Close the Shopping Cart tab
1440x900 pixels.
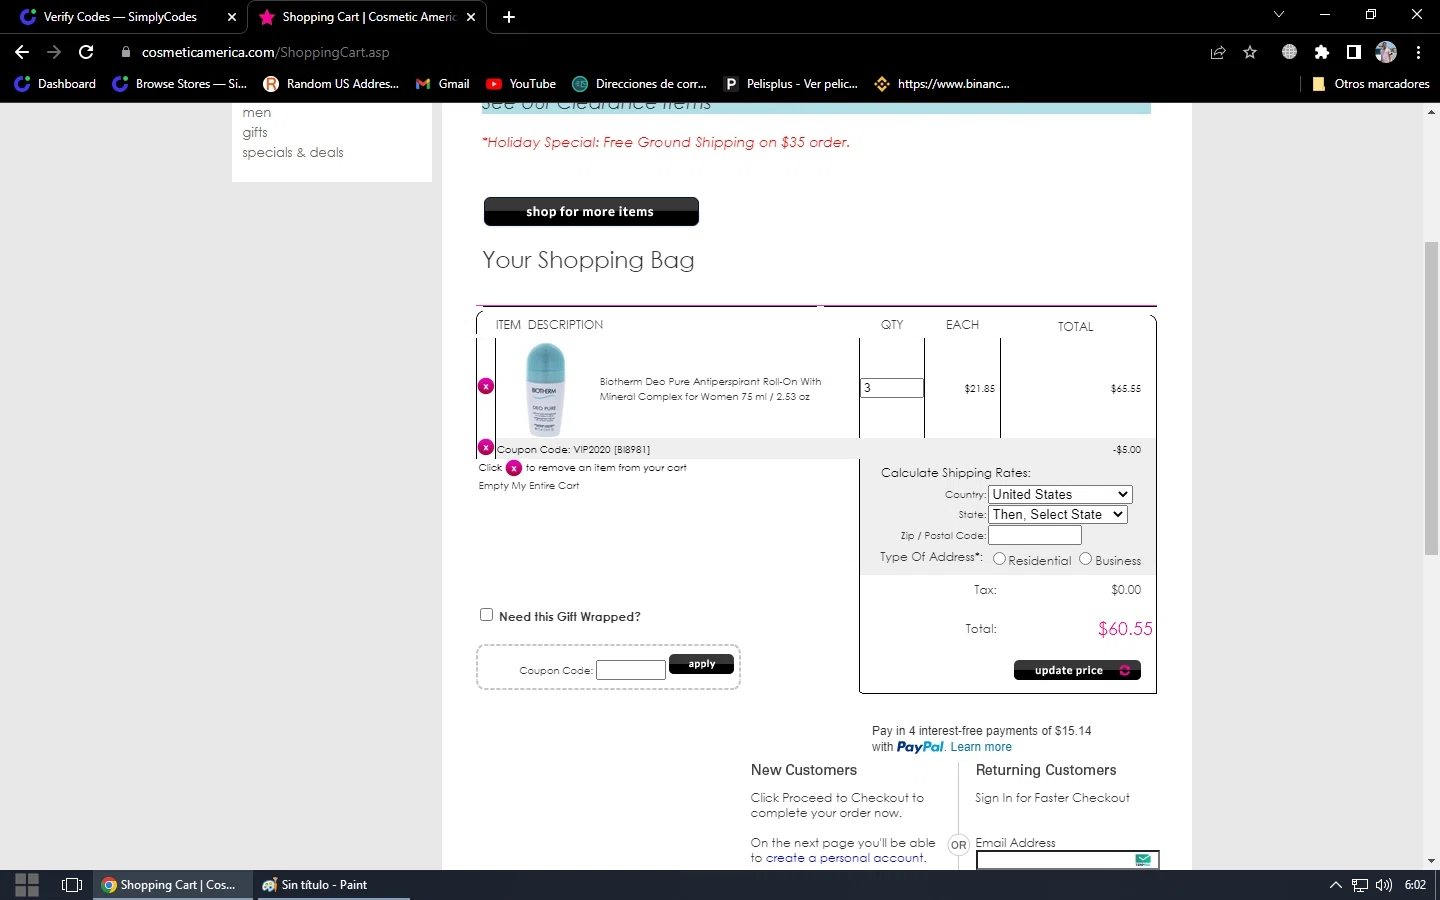(x=471, y=17)
